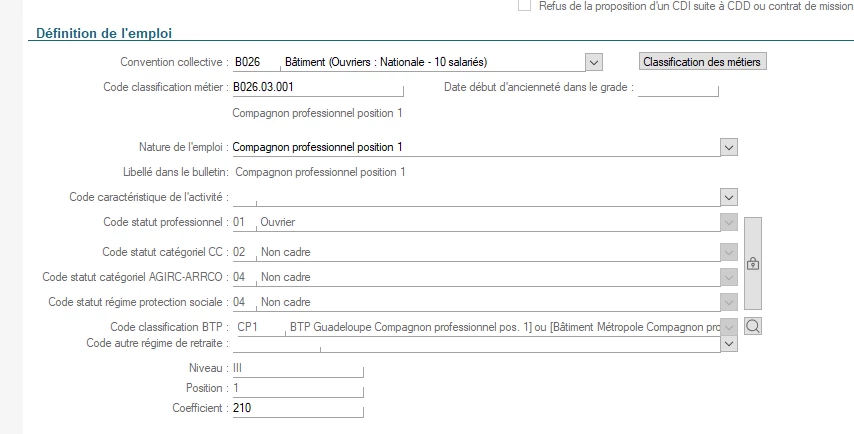
Task: Tick the Refus de la proposition d'un CDI checkbox
Action: pos(524,6)
